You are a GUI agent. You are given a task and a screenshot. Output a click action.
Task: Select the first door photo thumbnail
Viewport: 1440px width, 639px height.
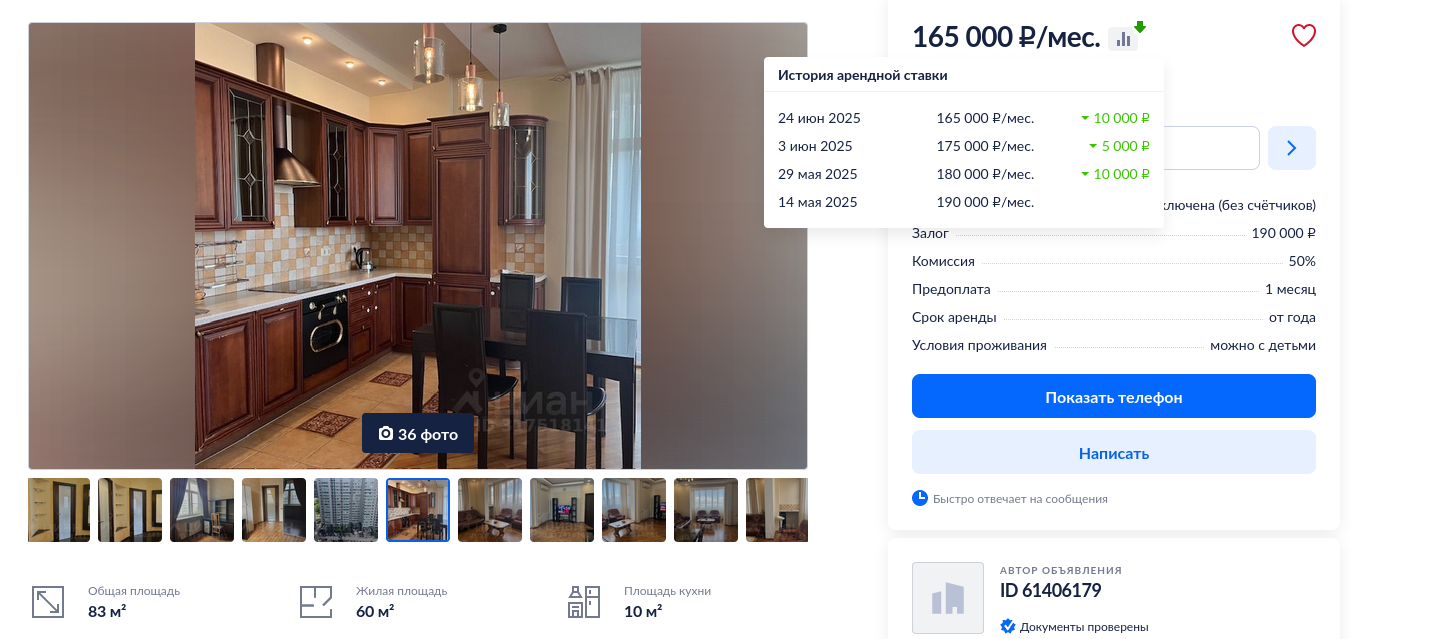[x=59, y=510]
